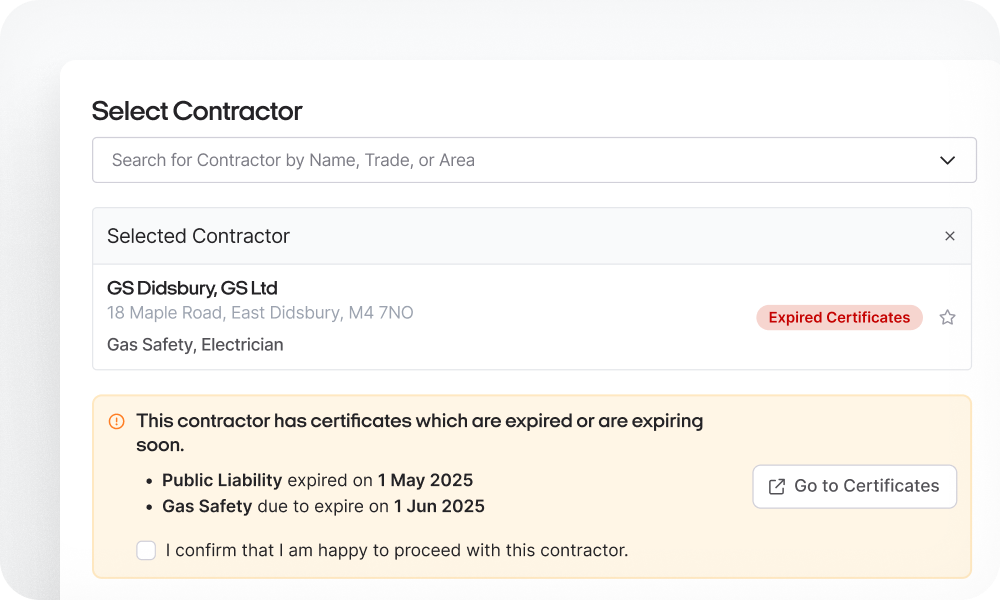Favorite the contractor using the star icon
The height and width of the screenshot is (600, 1000).
[947, 317]
